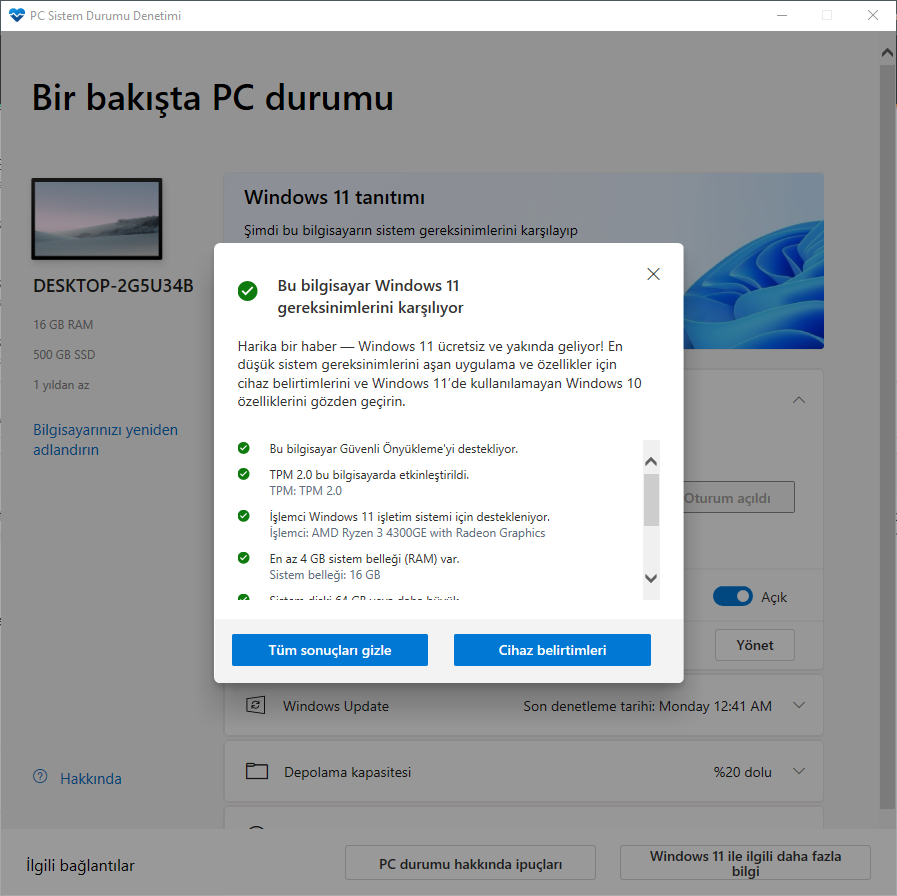Screen dimensions: 897x896
Task: Toggle the Açık switch off
Action: tap(733, 596)
